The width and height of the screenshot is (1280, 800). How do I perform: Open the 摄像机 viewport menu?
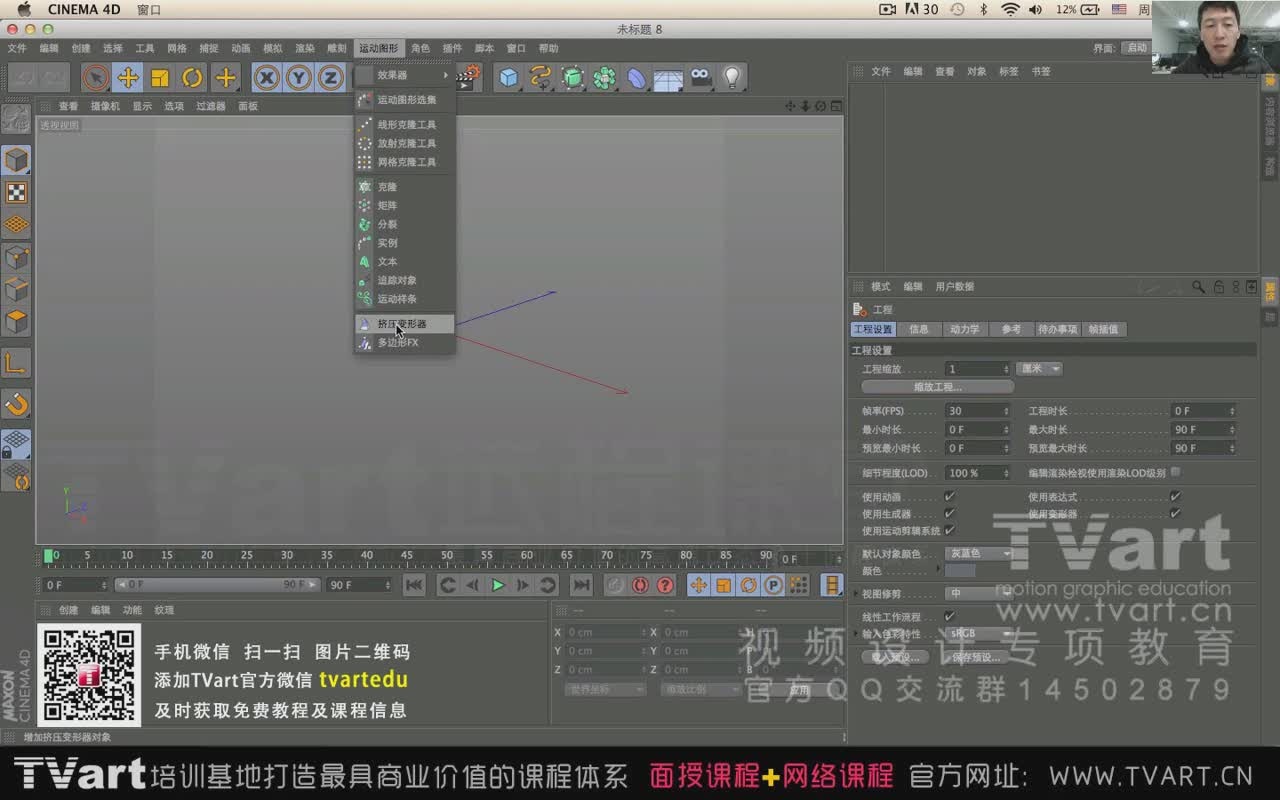(x=105, y=106)
